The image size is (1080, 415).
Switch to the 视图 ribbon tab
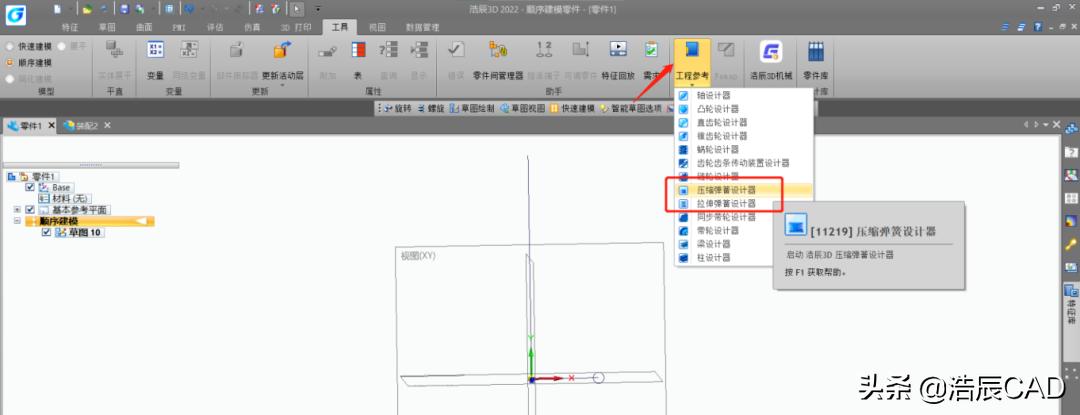click(x=377, y=28)
